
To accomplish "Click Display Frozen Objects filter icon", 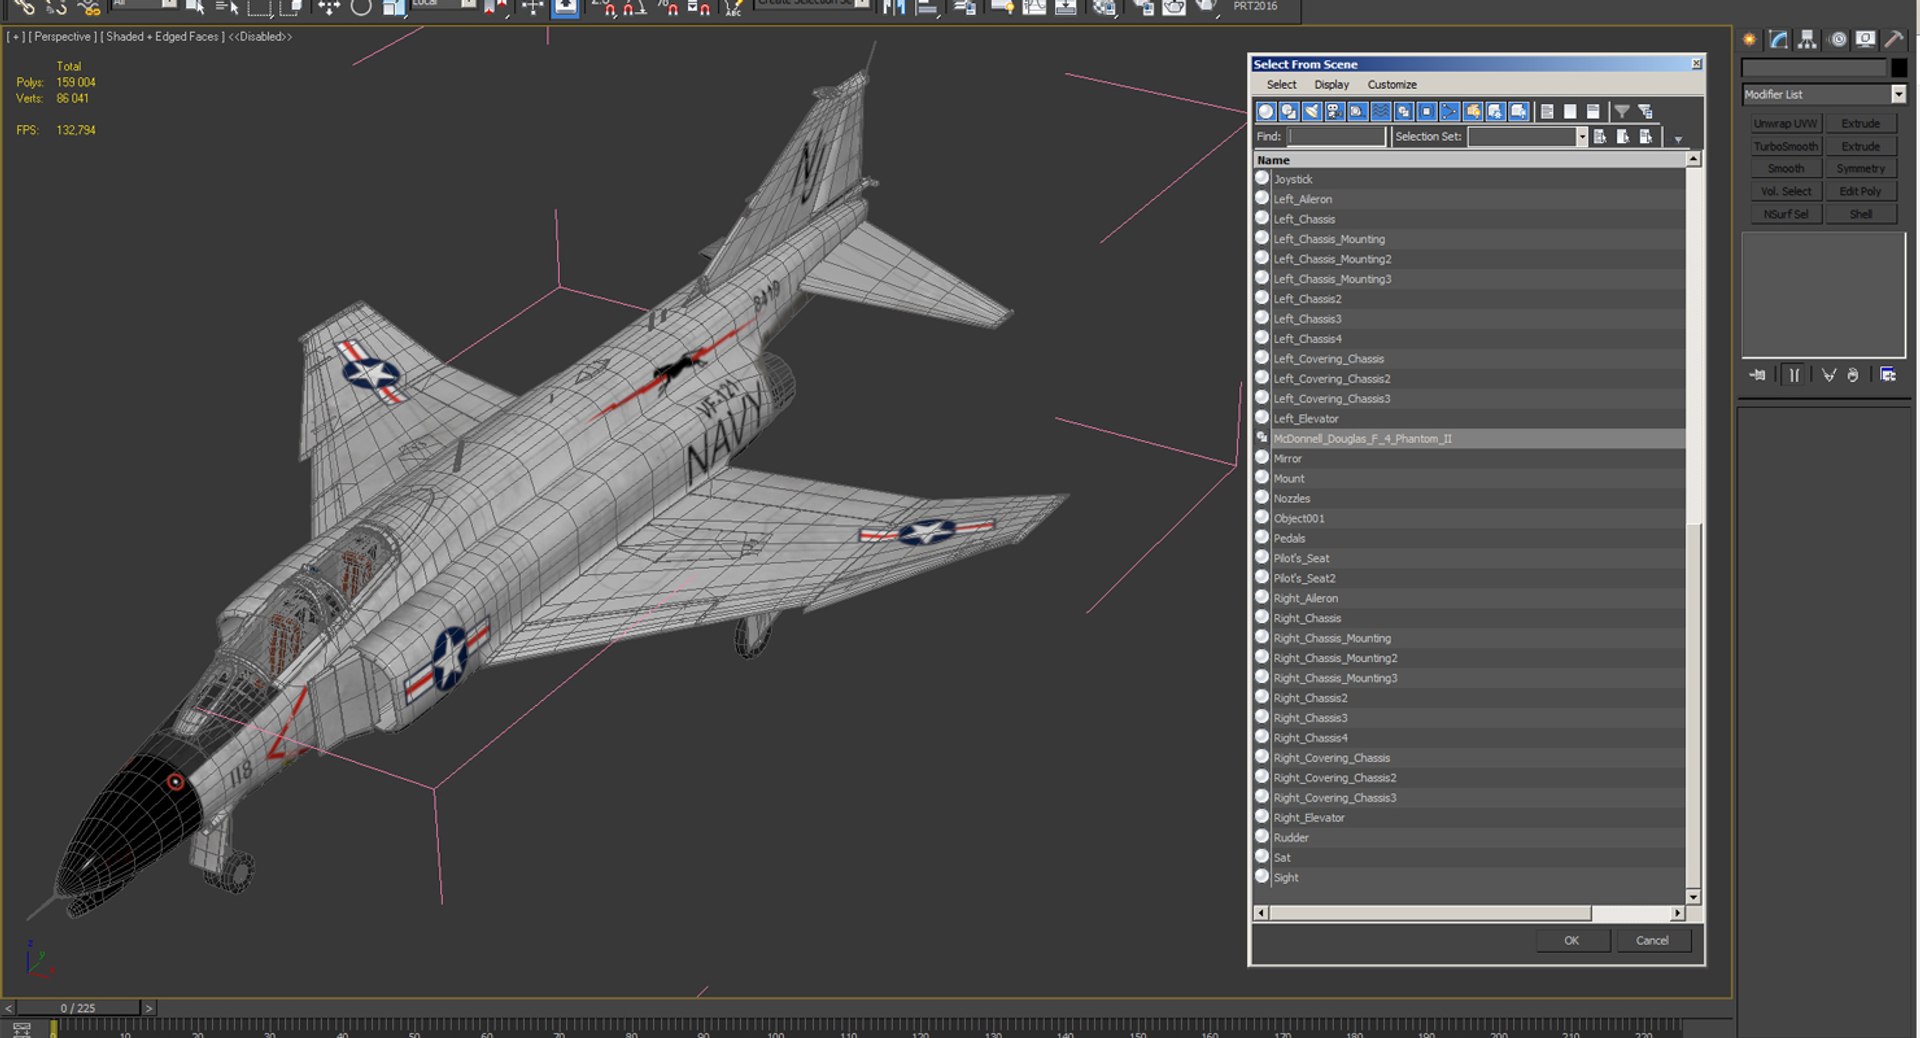I will tap(1496, 111).
